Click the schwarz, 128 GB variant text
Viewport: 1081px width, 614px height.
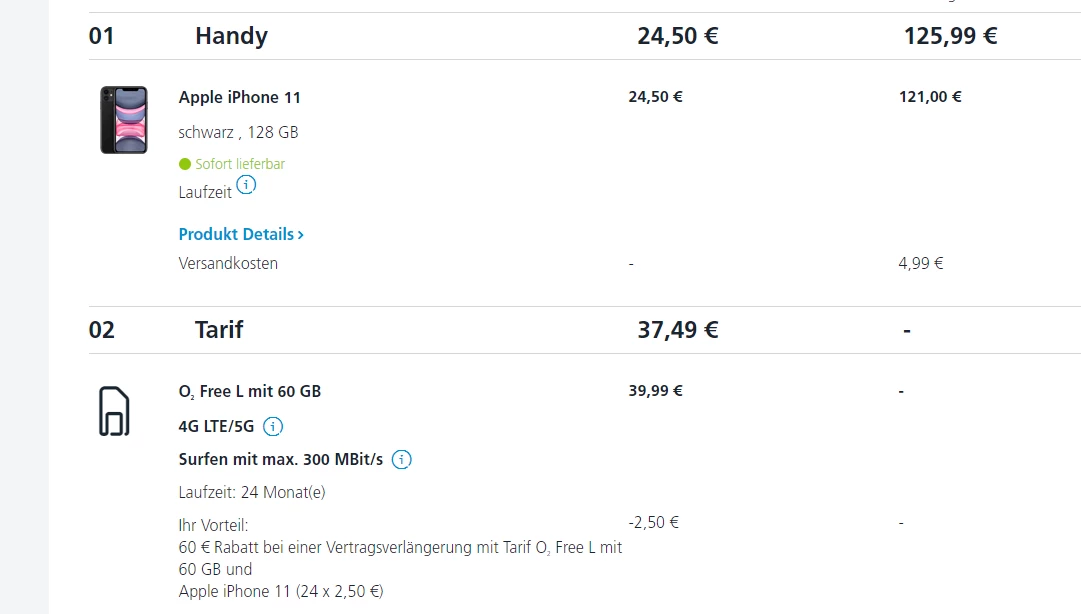[238, 132]
